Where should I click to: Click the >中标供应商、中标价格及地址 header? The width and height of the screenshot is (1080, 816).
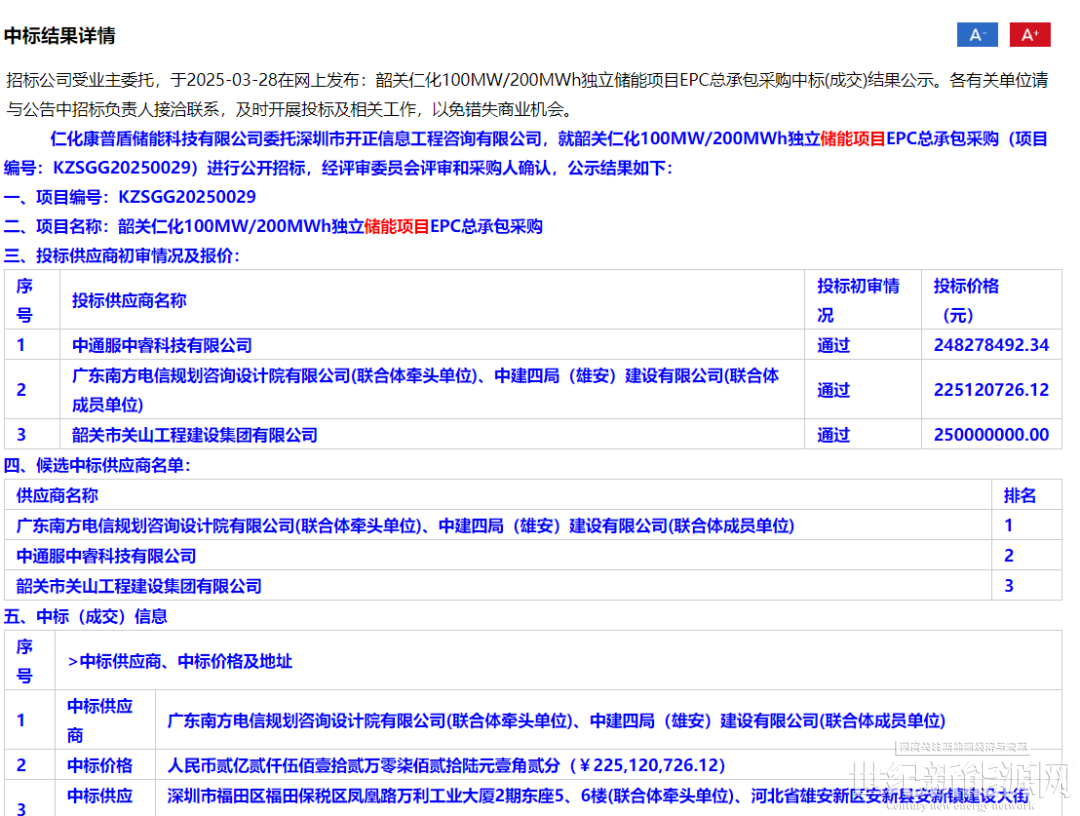point(180,661)
